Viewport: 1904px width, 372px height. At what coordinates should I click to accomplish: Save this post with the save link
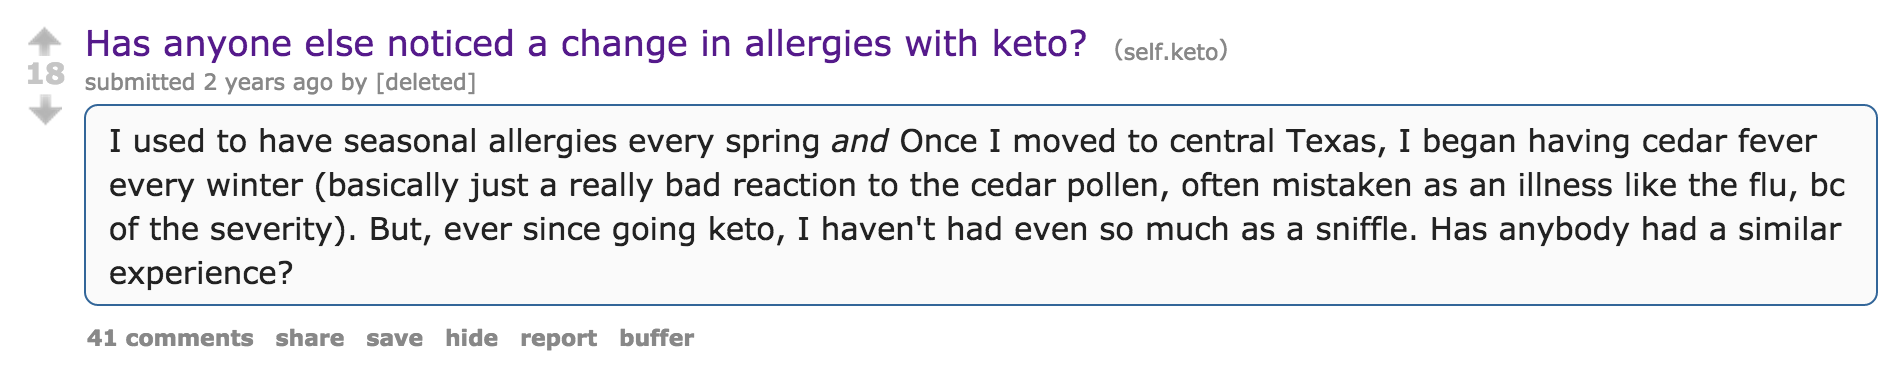pos(394,338)
